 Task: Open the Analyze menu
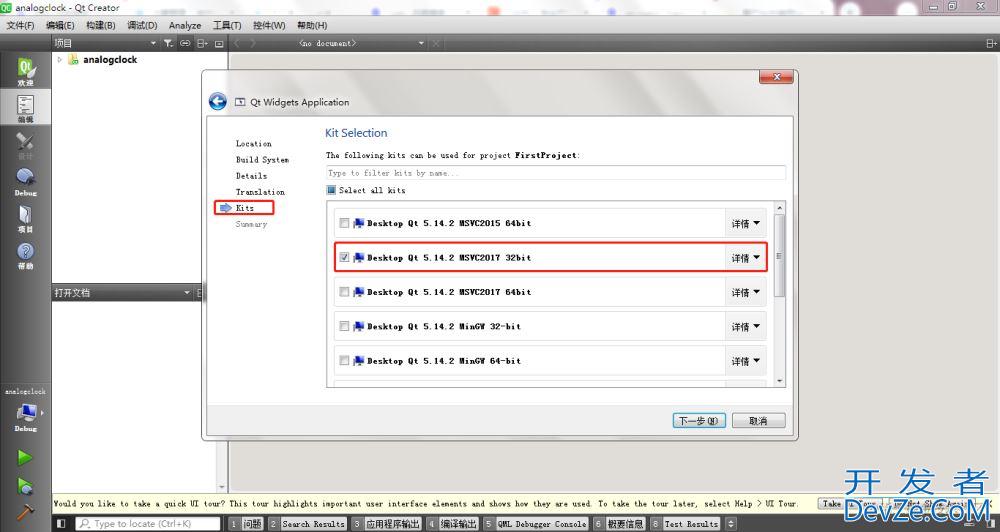click(x=185, y=25)
